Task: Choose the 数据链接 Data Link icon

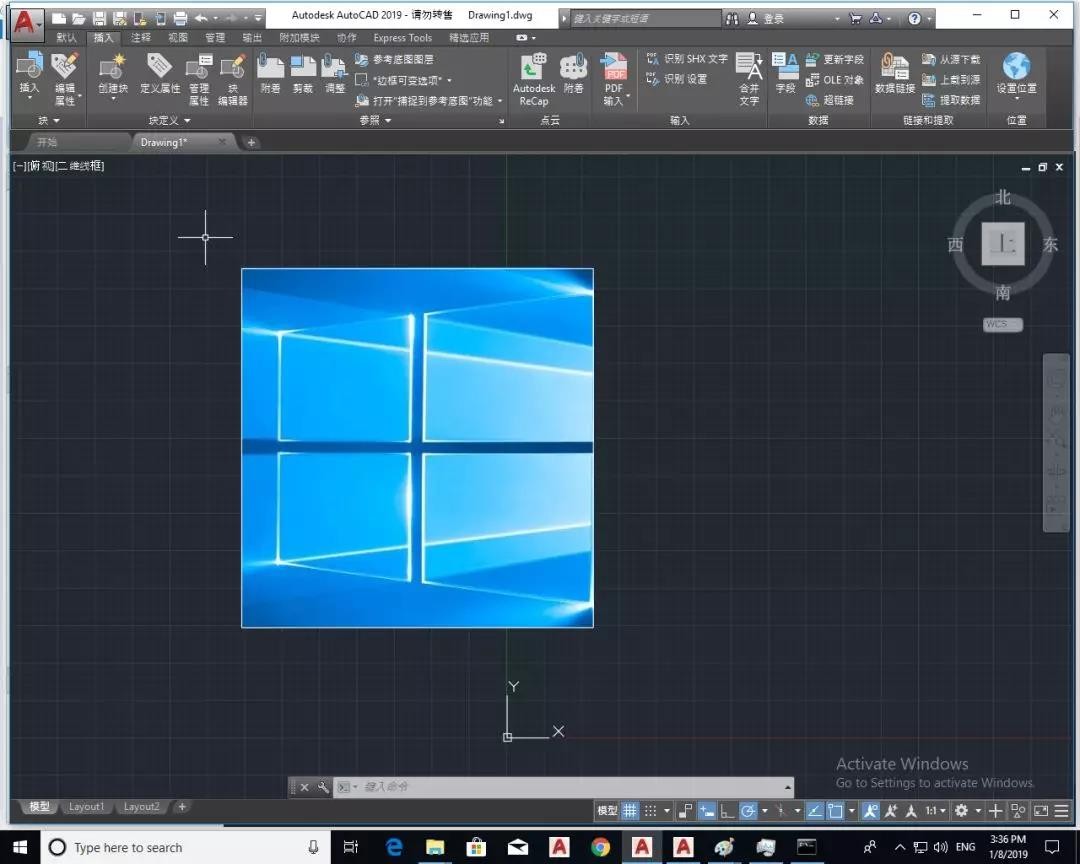Action: click(895, 74)
